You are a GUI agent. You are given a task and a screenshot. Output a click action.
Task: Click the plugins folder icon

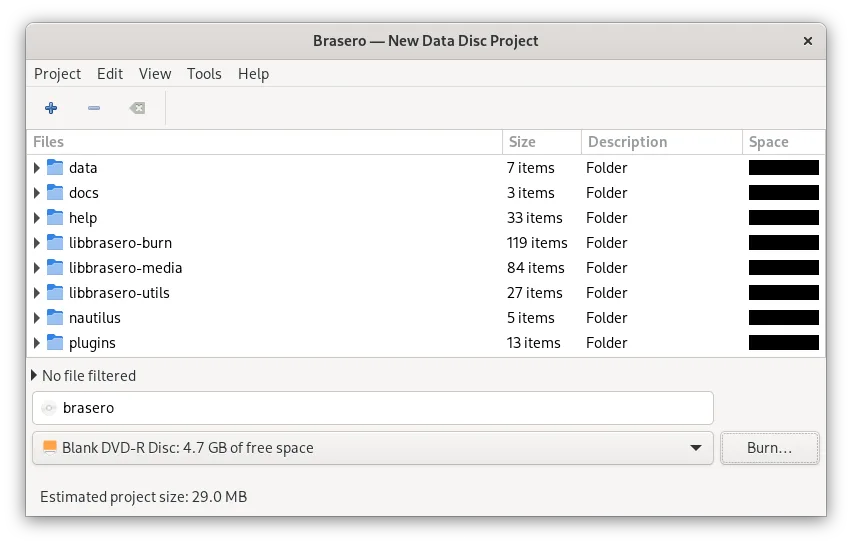[55, 342]
